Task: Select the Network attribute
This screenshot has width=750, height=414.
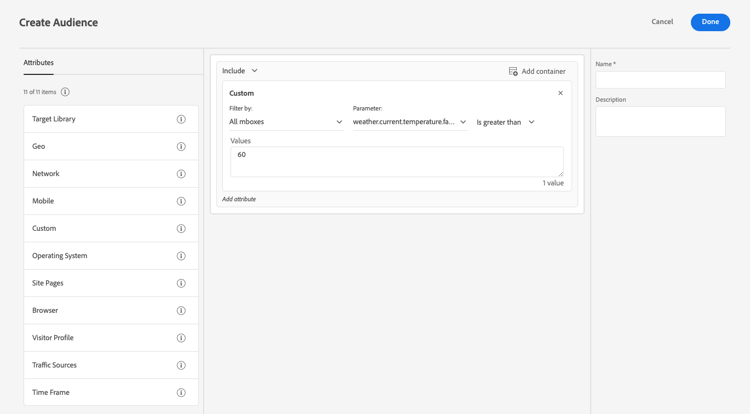Action: tap(111, 174)
